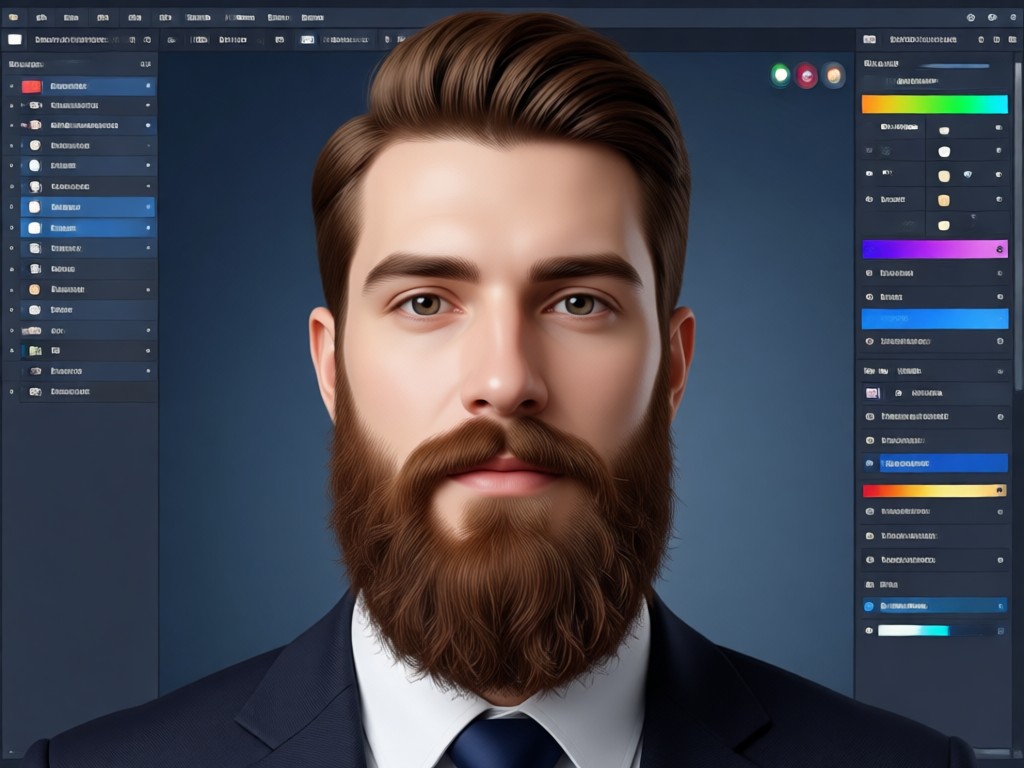The image size is (1024, 768).
Task: Click the red circular button above the portrait
Action: click(x=807, y=76)
